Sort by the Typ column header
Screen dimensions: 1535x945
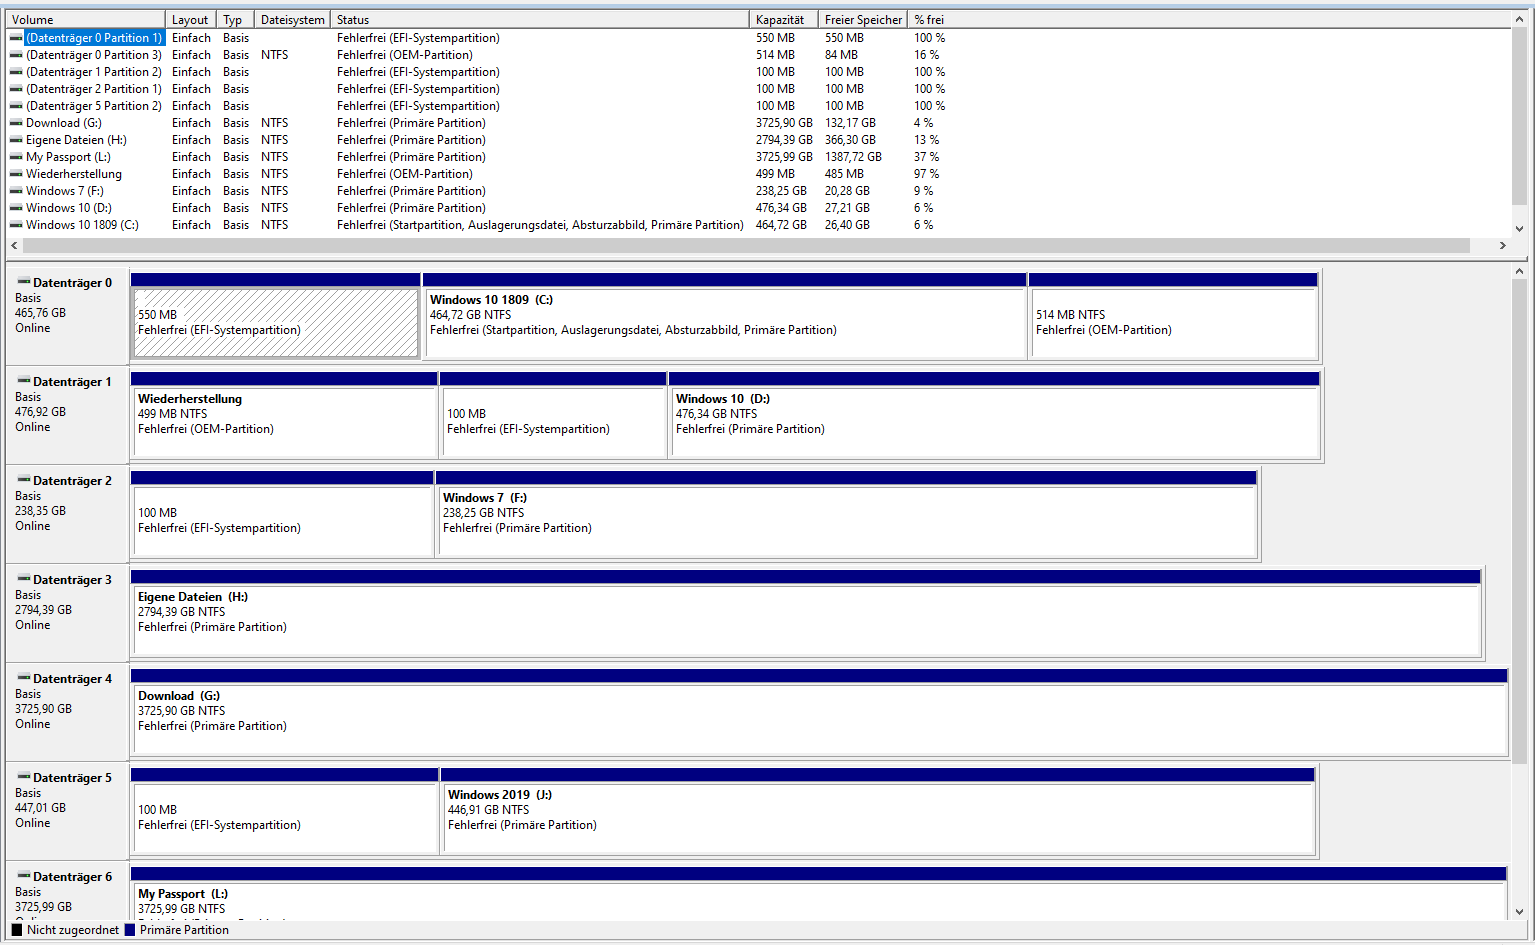click(236, 19)
